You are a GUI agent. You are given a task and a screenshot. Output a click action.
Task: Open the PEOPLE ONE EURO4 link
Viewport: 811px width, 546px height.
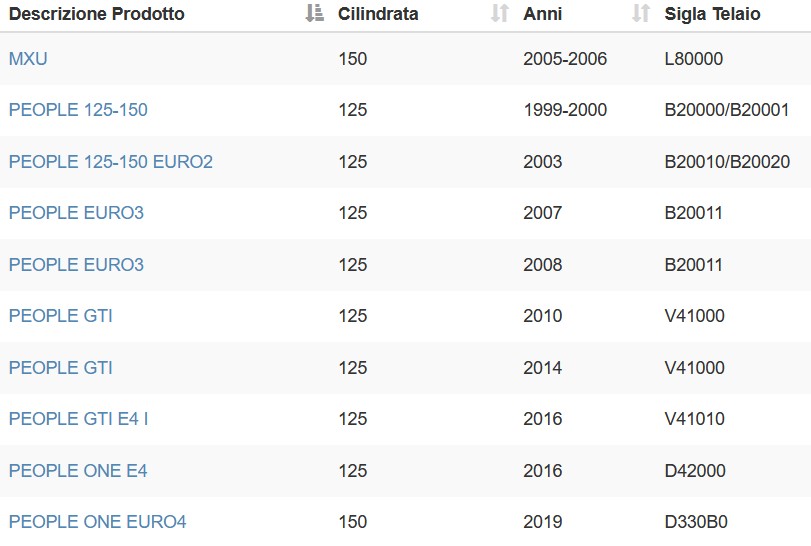pyautogui.click(x=97, y=522)
